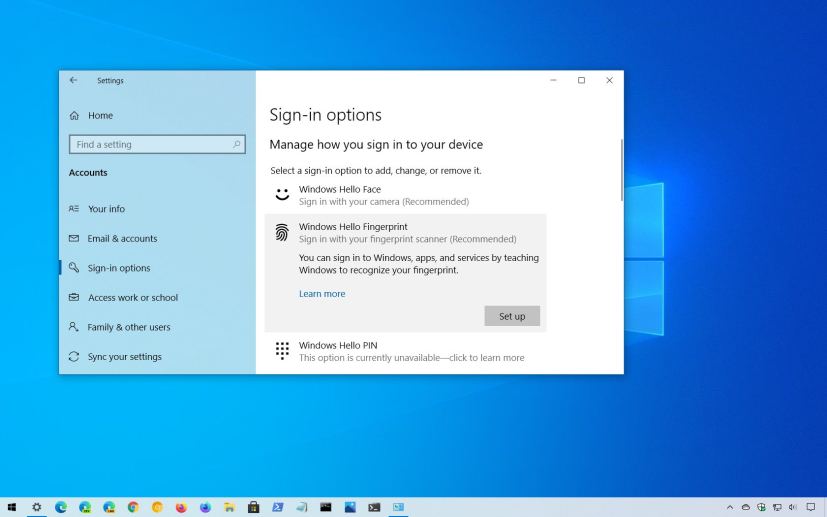Screen dimensions: 827x517
Task: Click the OneDrive cloud tray icon
Action: (746, 508)
